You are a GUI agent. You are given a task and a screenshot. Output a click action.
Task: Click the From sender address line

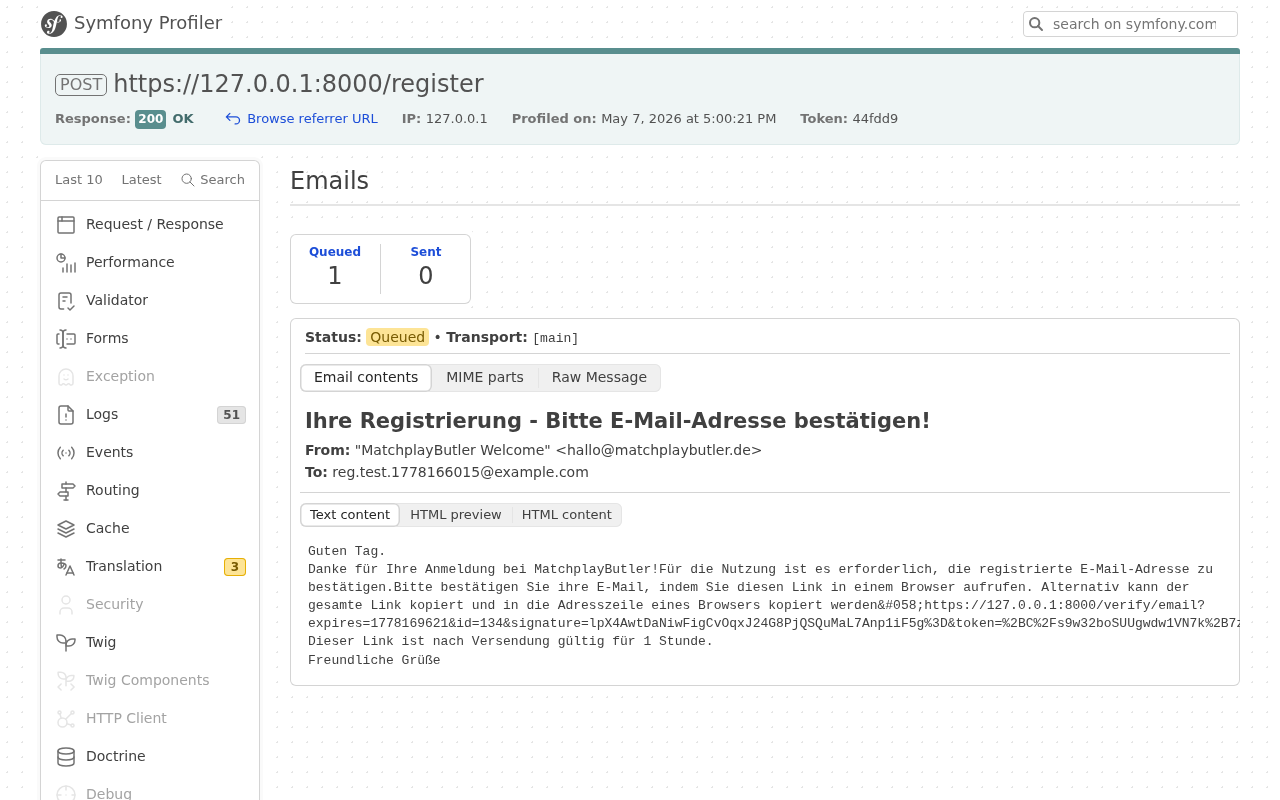[533, 450]
